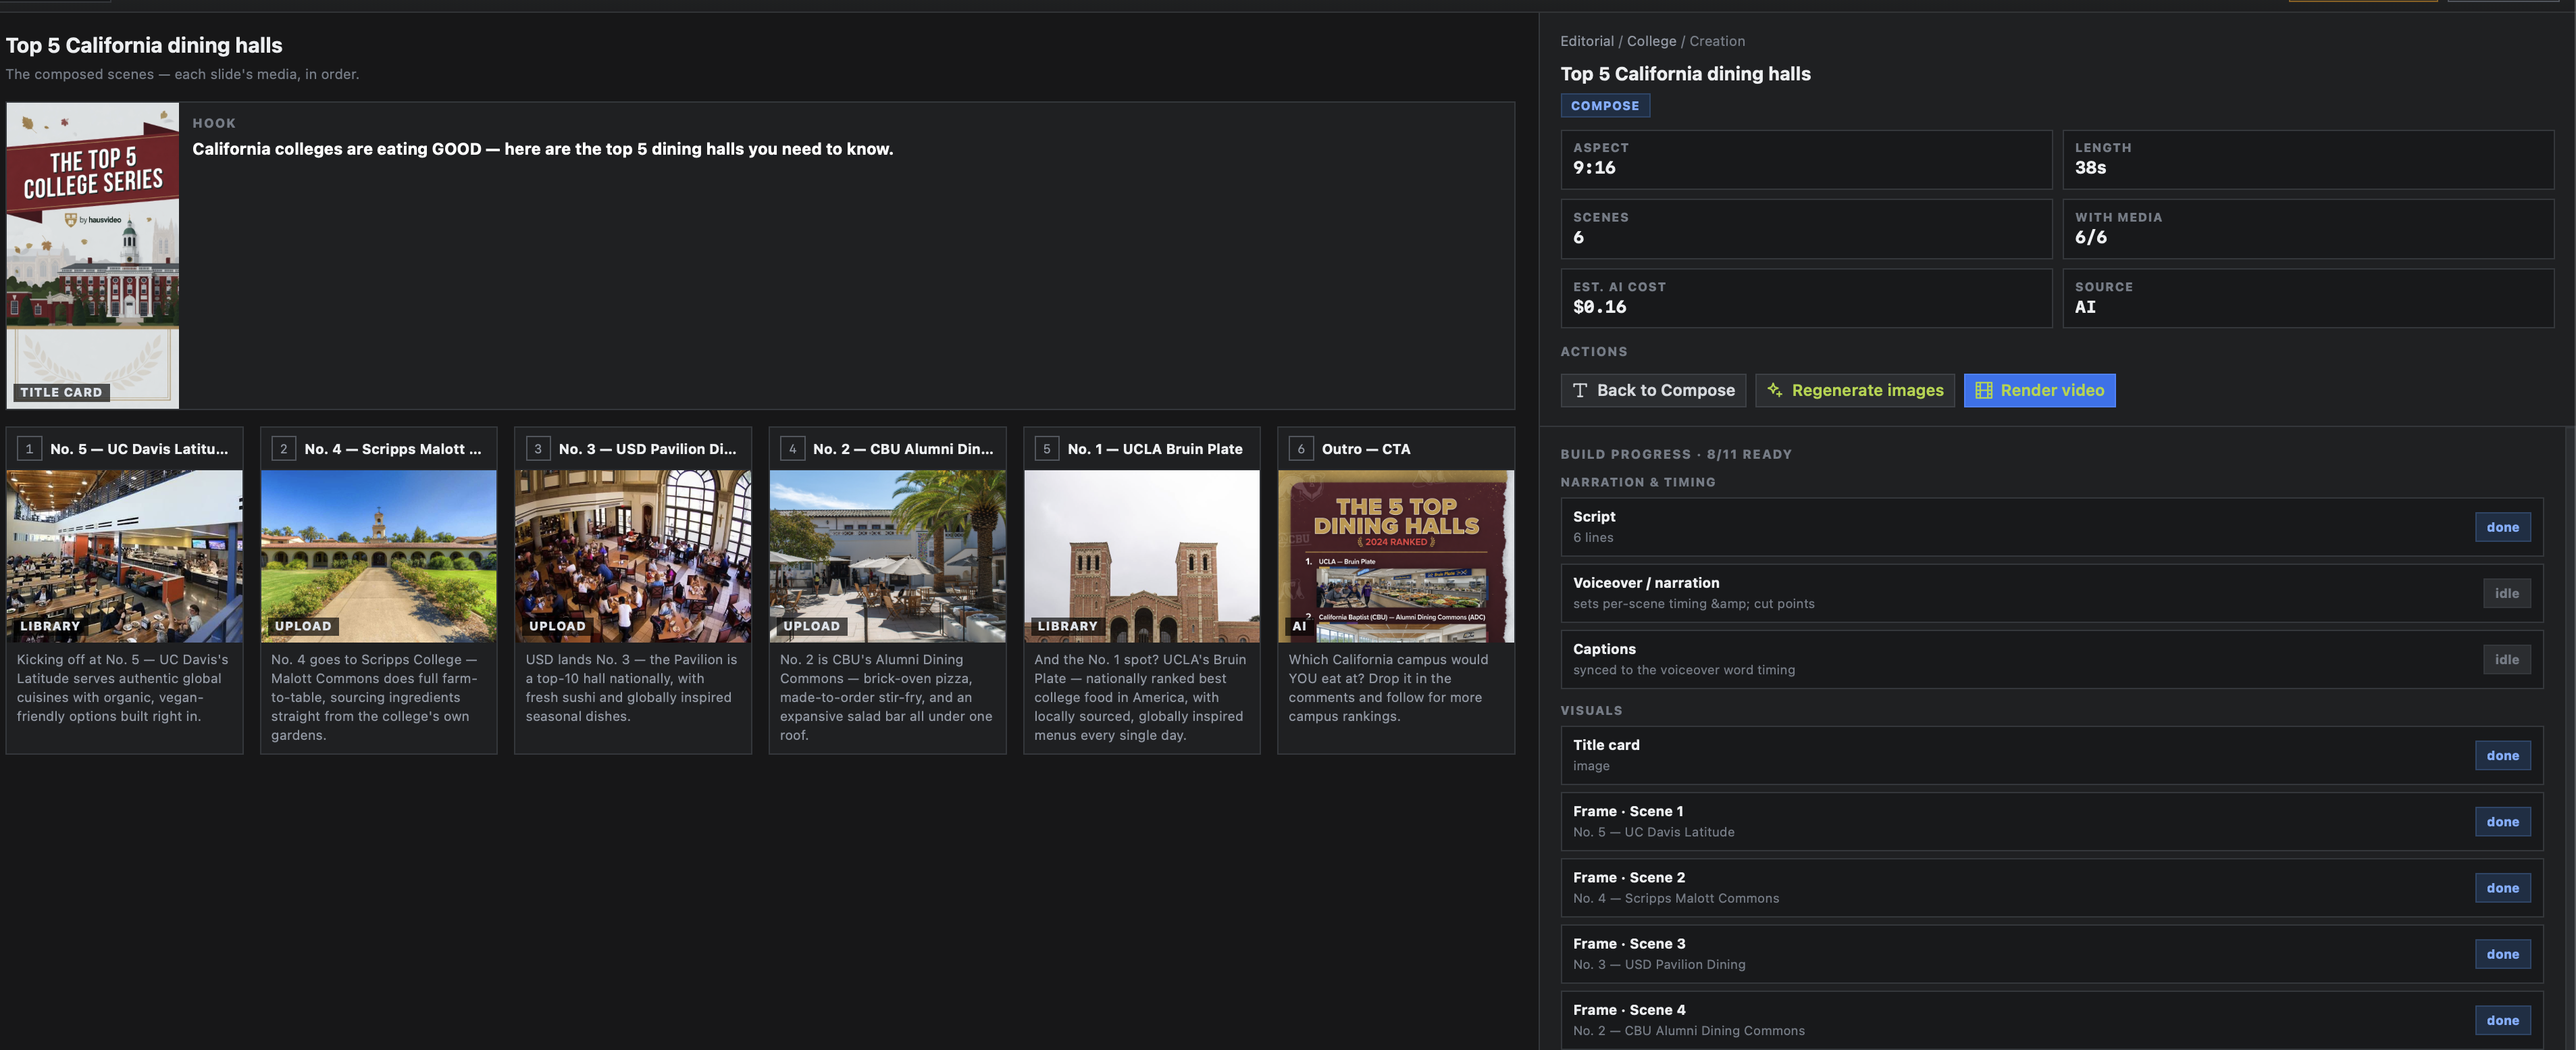Click the SCENES 6 stat box

coord(1806,229)
